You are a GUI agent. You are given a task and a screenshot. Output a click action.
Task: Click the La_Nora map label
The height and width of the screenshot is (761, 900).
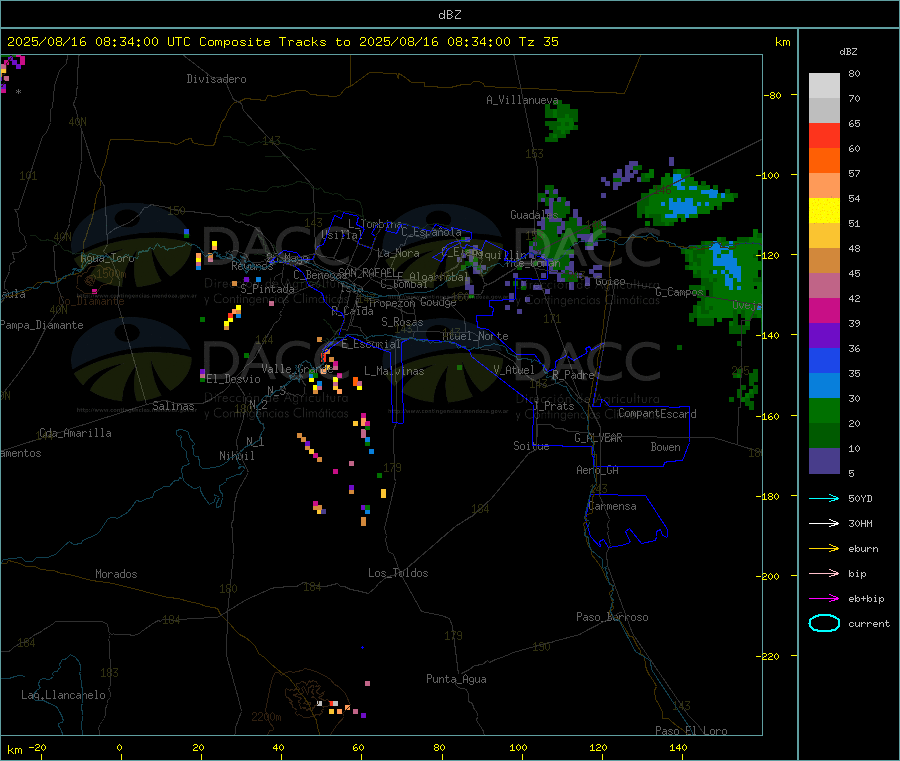(398, 253)
